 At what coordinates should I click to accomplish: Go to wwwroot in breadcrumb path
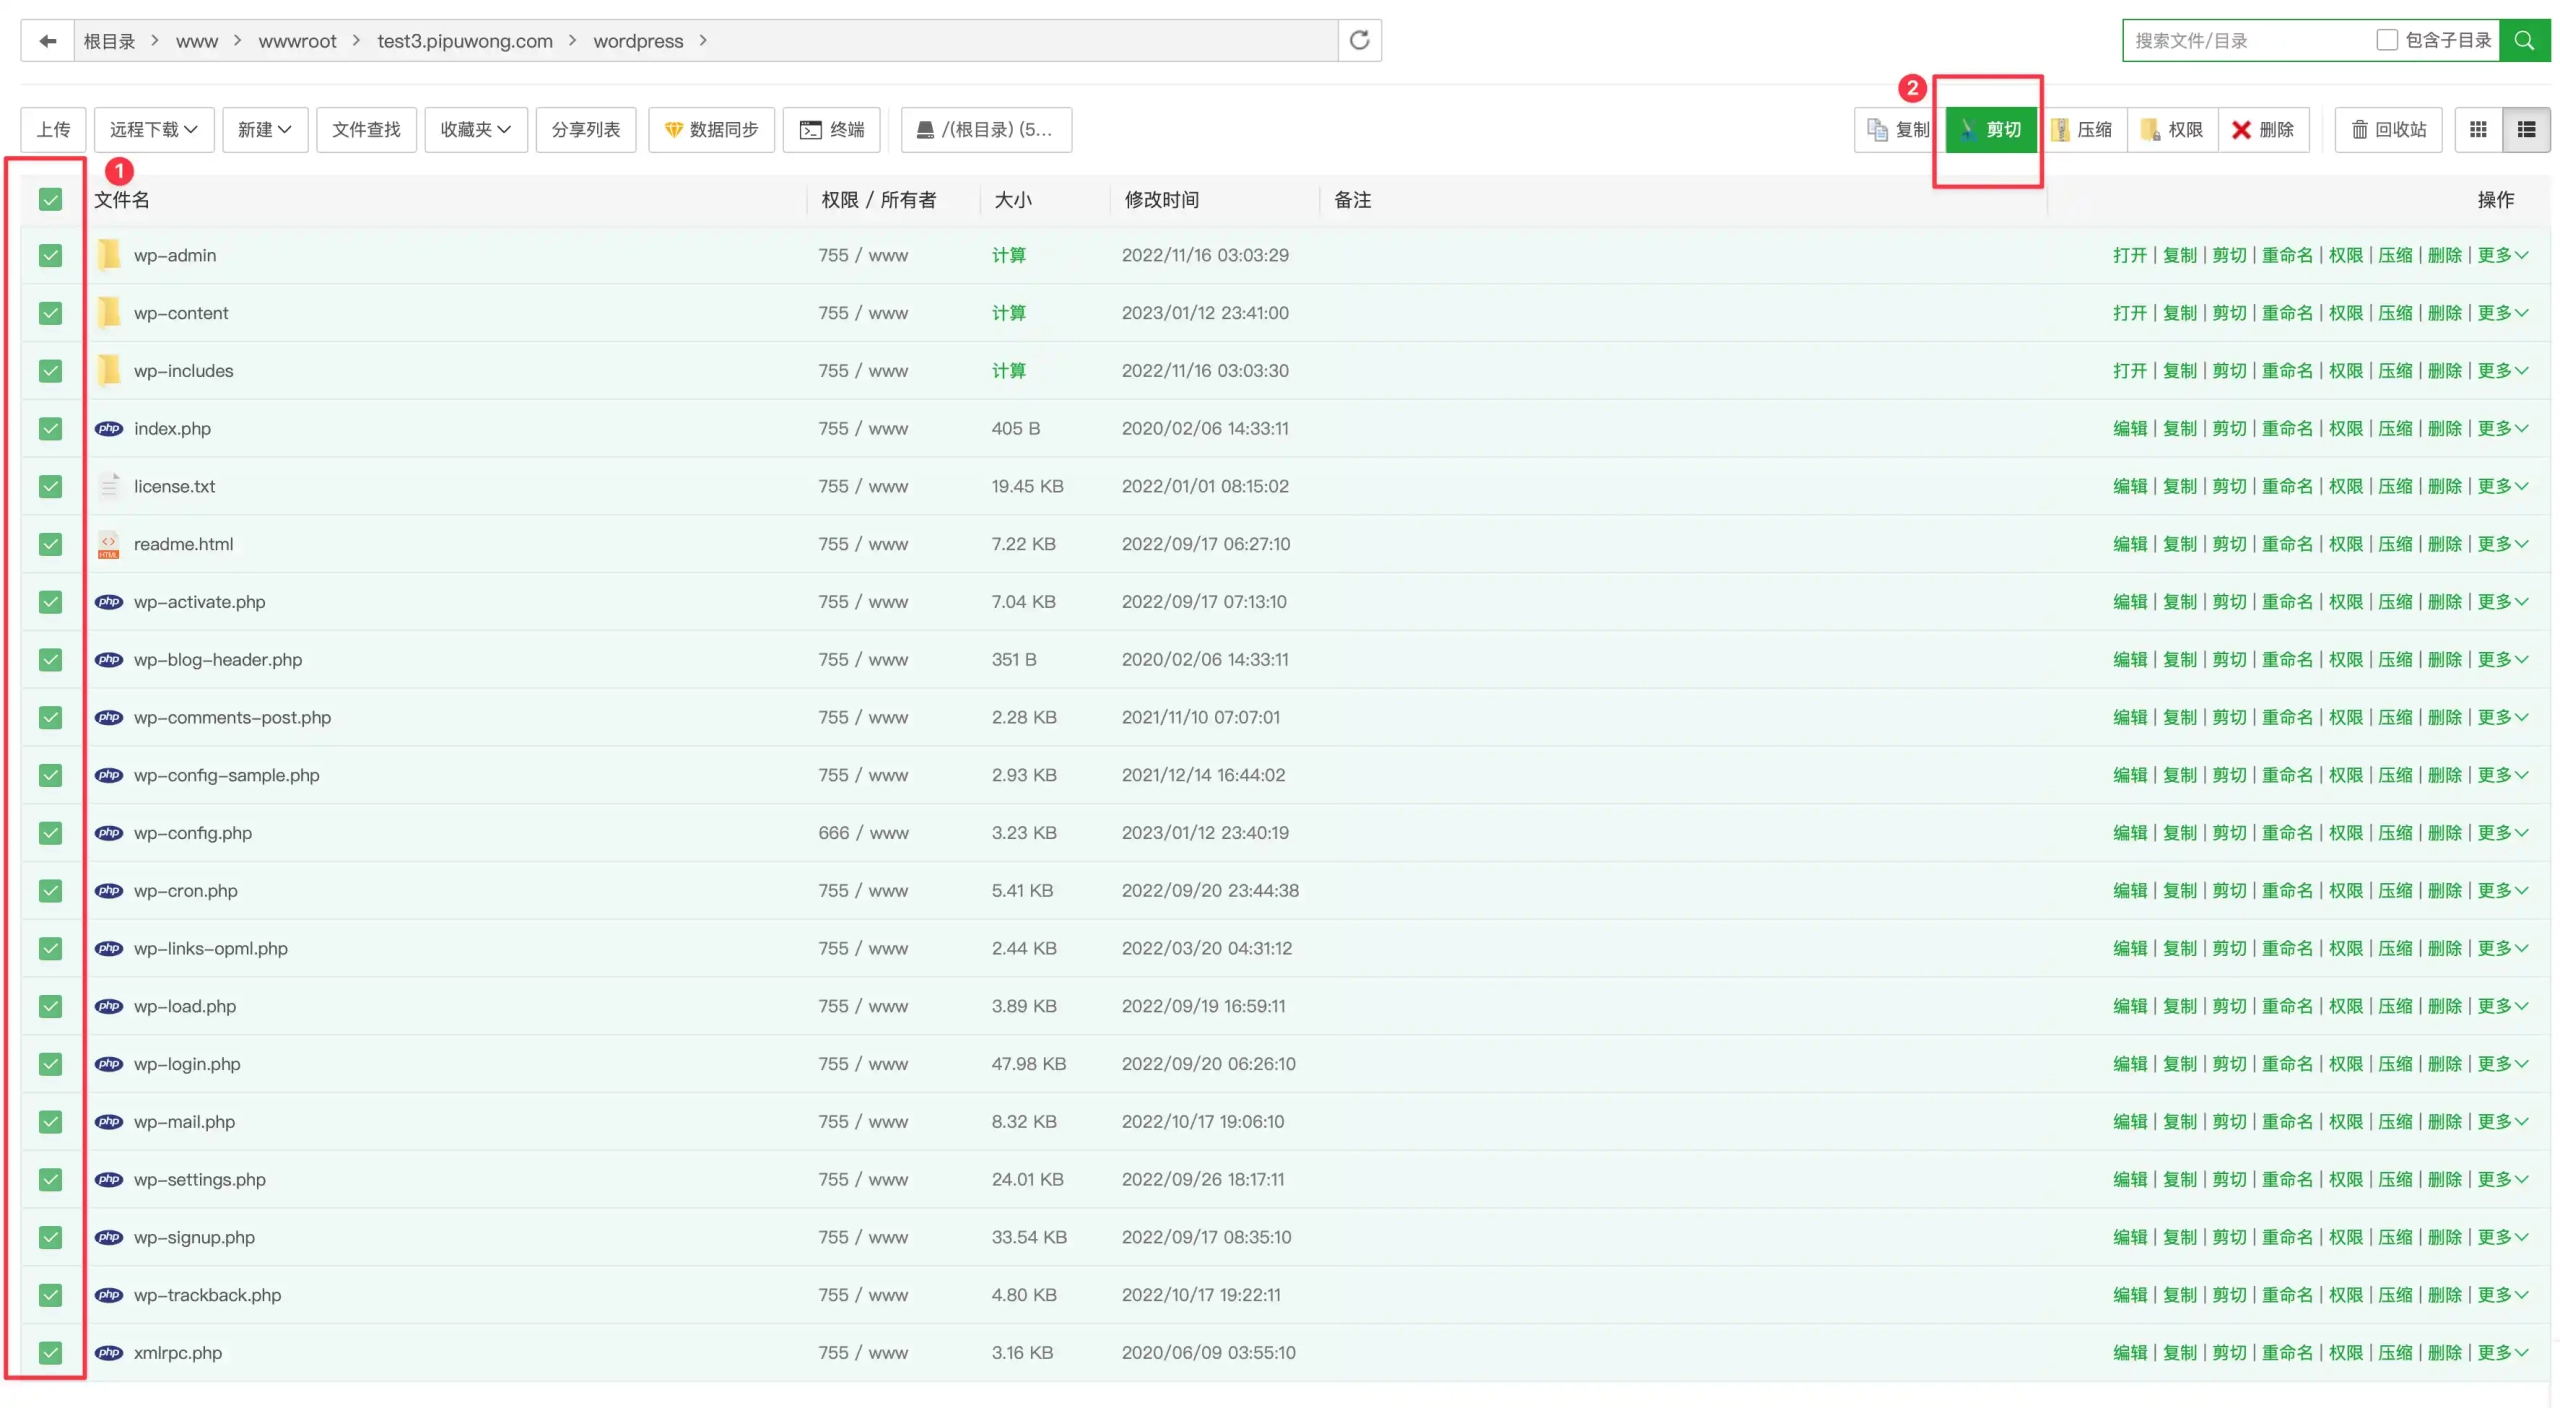(x=297, y=41)
